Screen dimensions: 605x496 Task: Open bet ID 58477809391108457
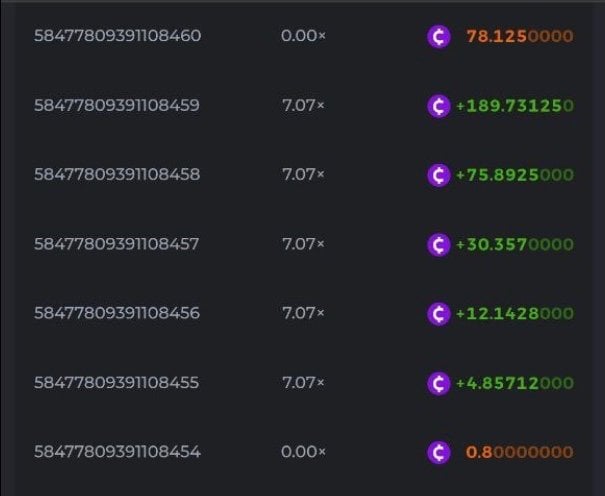[117, 244]
